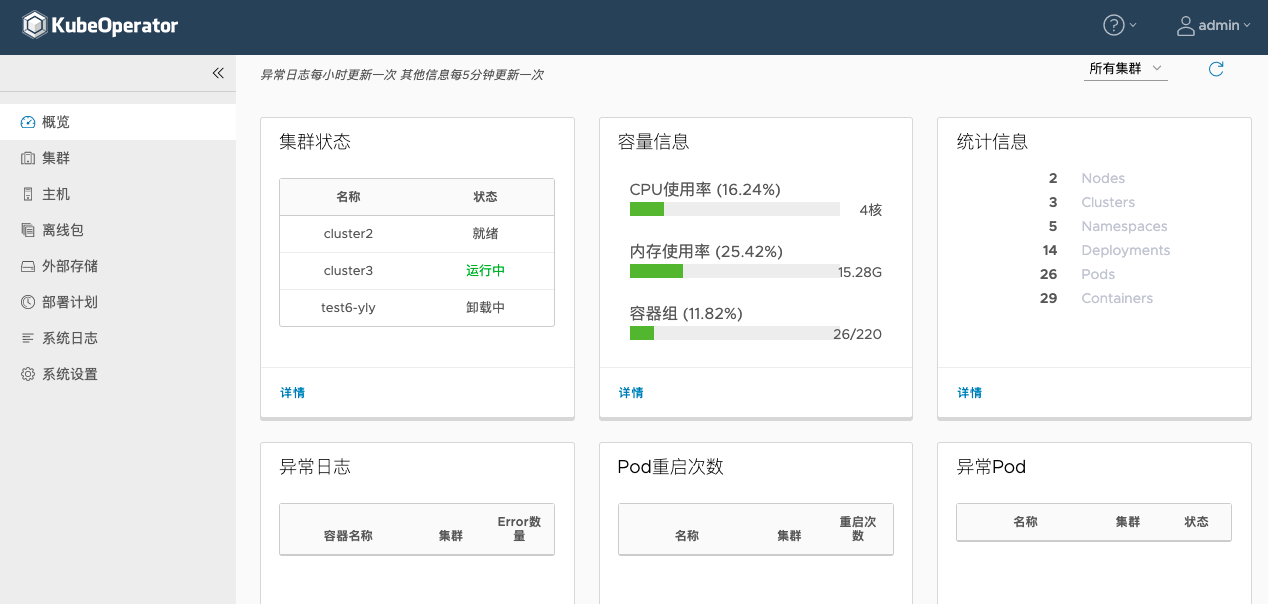Screen dimensions: 1268x604
Task: Click the admin user avatar icon
Action: coord(1185,26)
